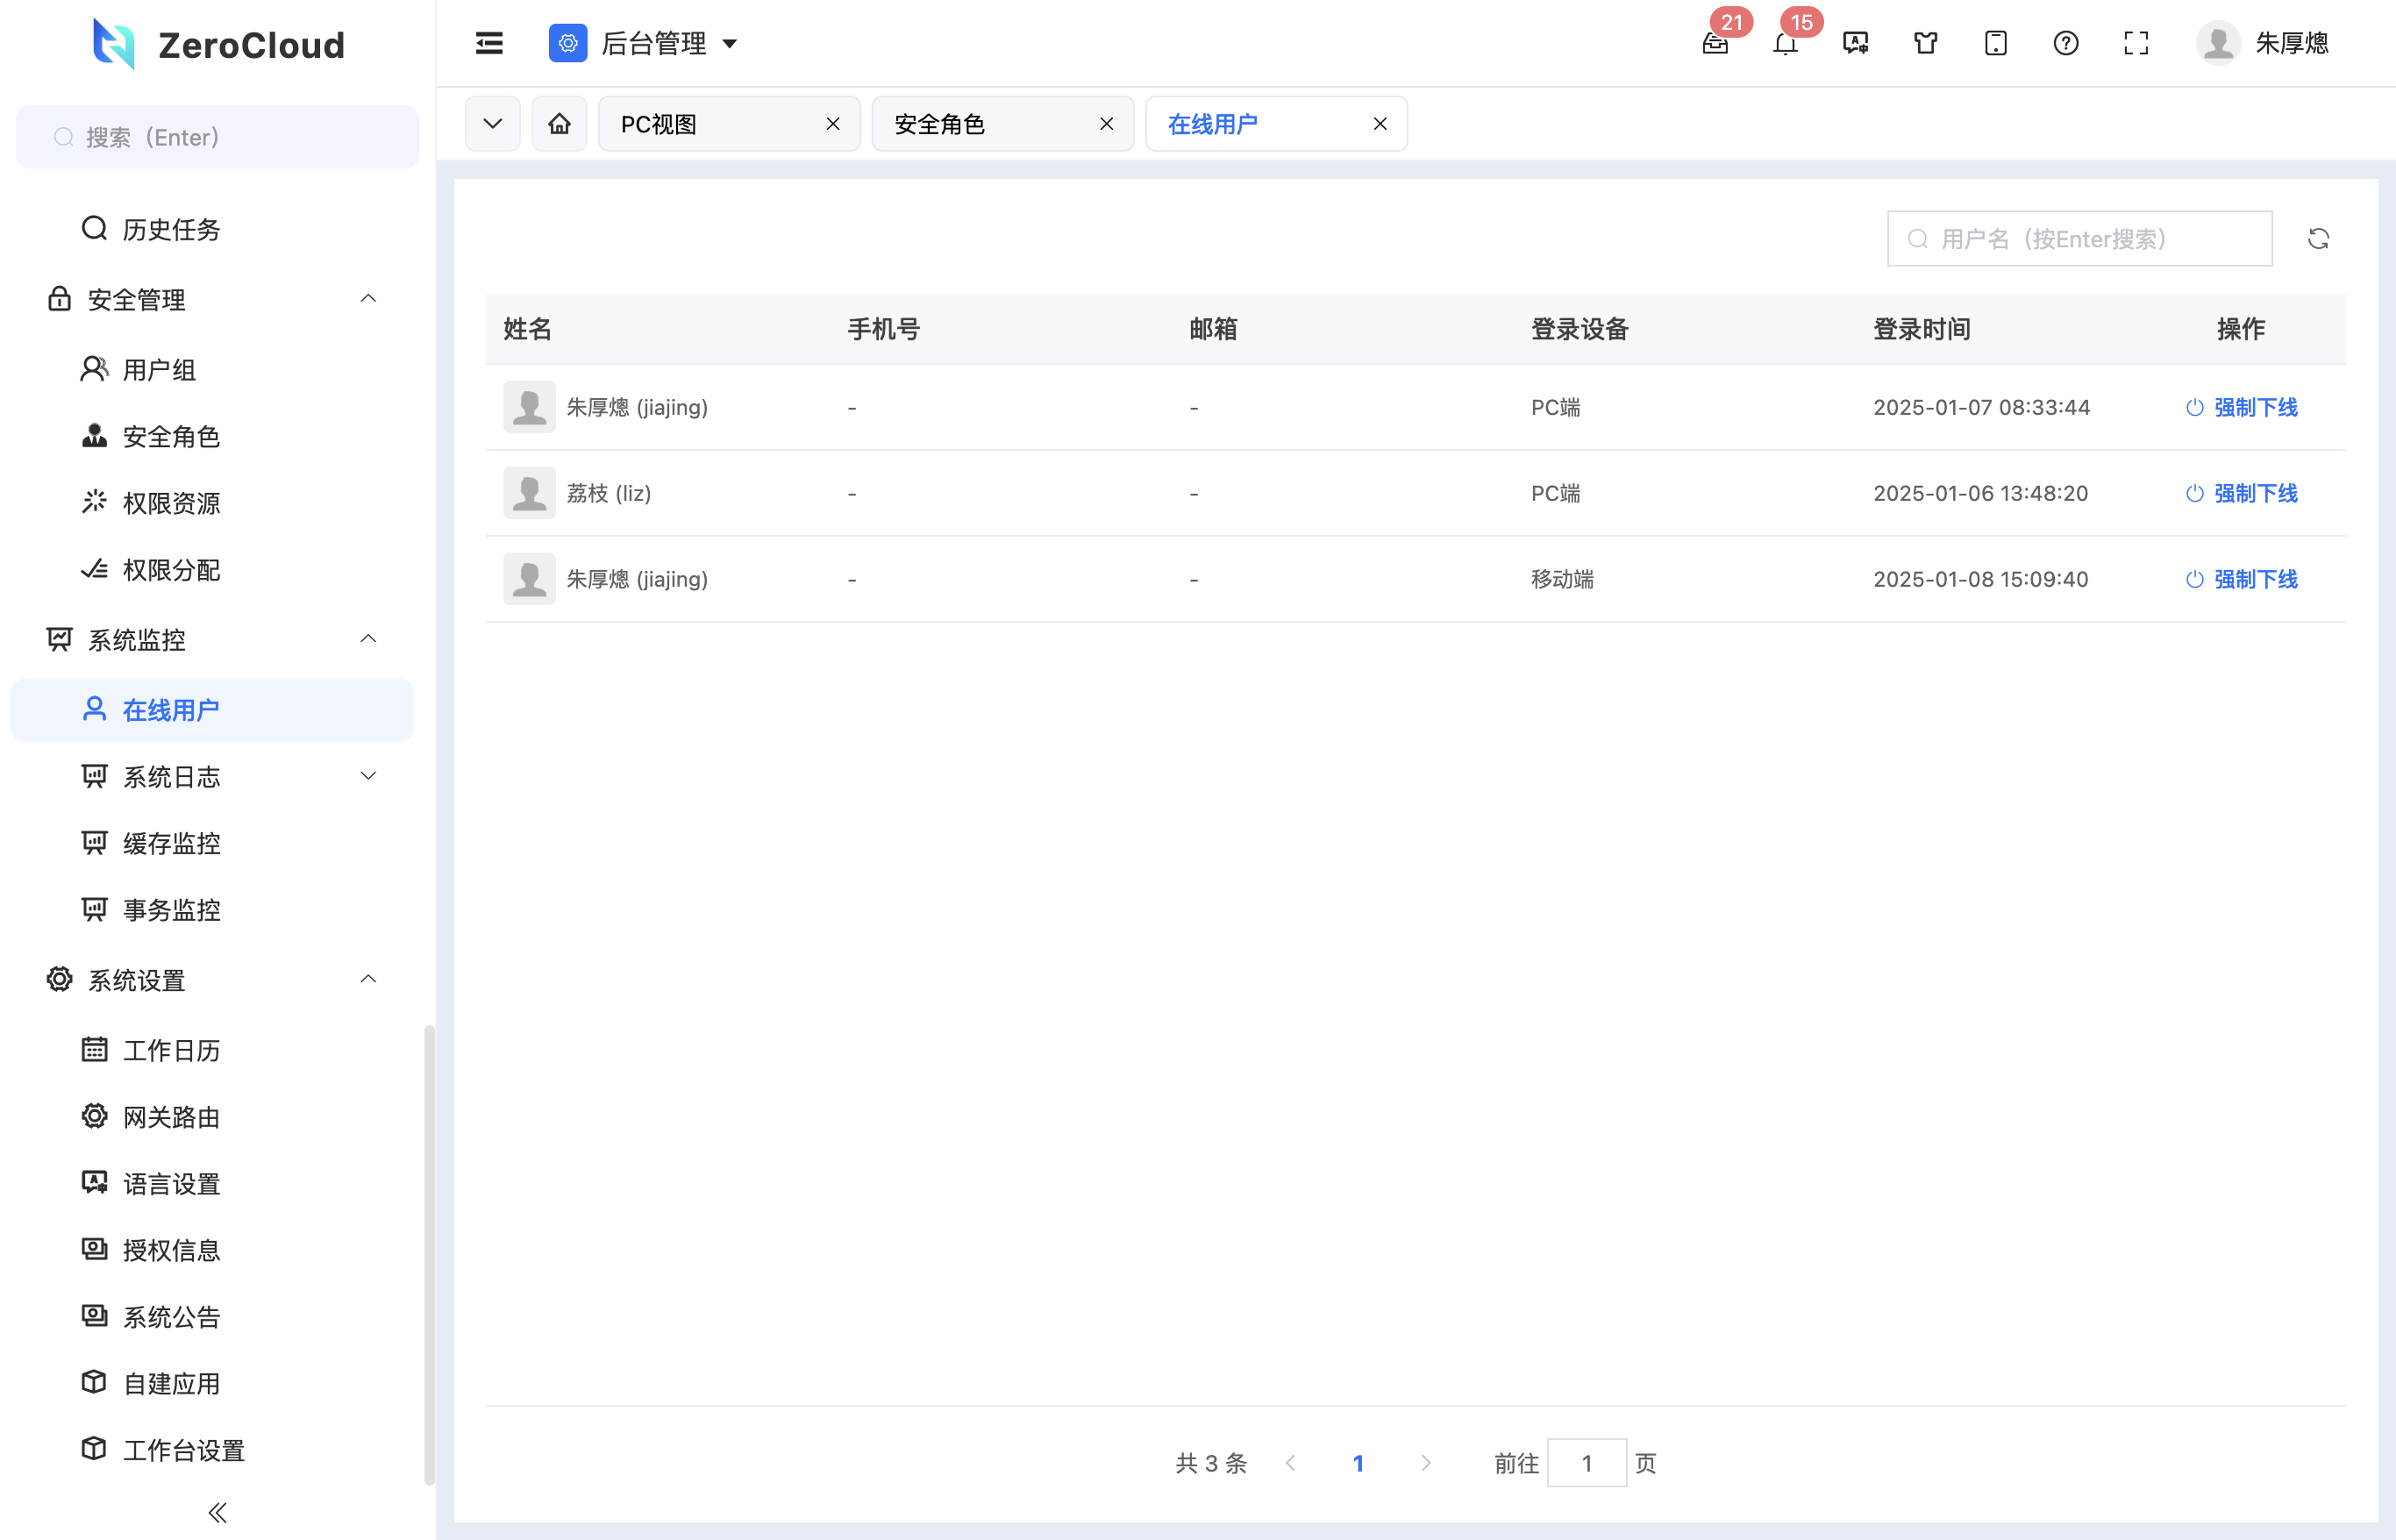The height and width of the screenshot is (1540, 2396).
Task: Enter fullscreen mode
Action: coord(2135,43)
